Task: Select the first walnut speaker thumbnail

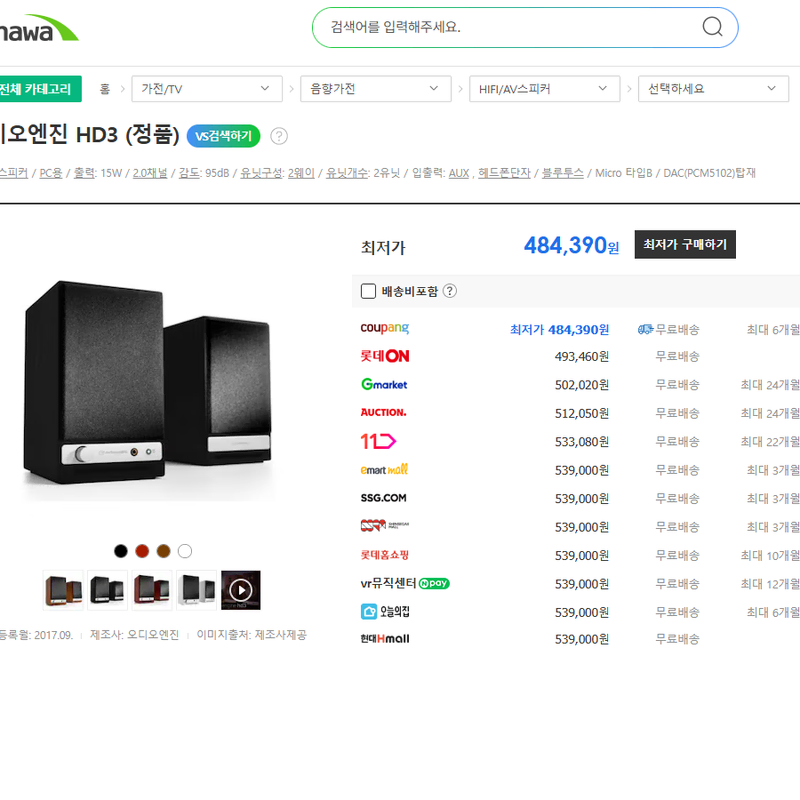Action: tap(63, 590)
